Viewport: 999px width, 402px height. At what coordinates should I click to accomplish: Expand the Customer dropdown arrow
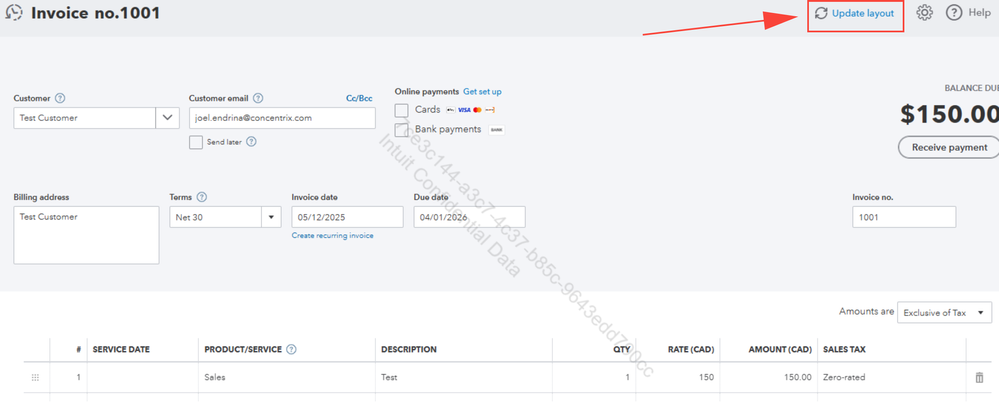[x=168, y=118]
